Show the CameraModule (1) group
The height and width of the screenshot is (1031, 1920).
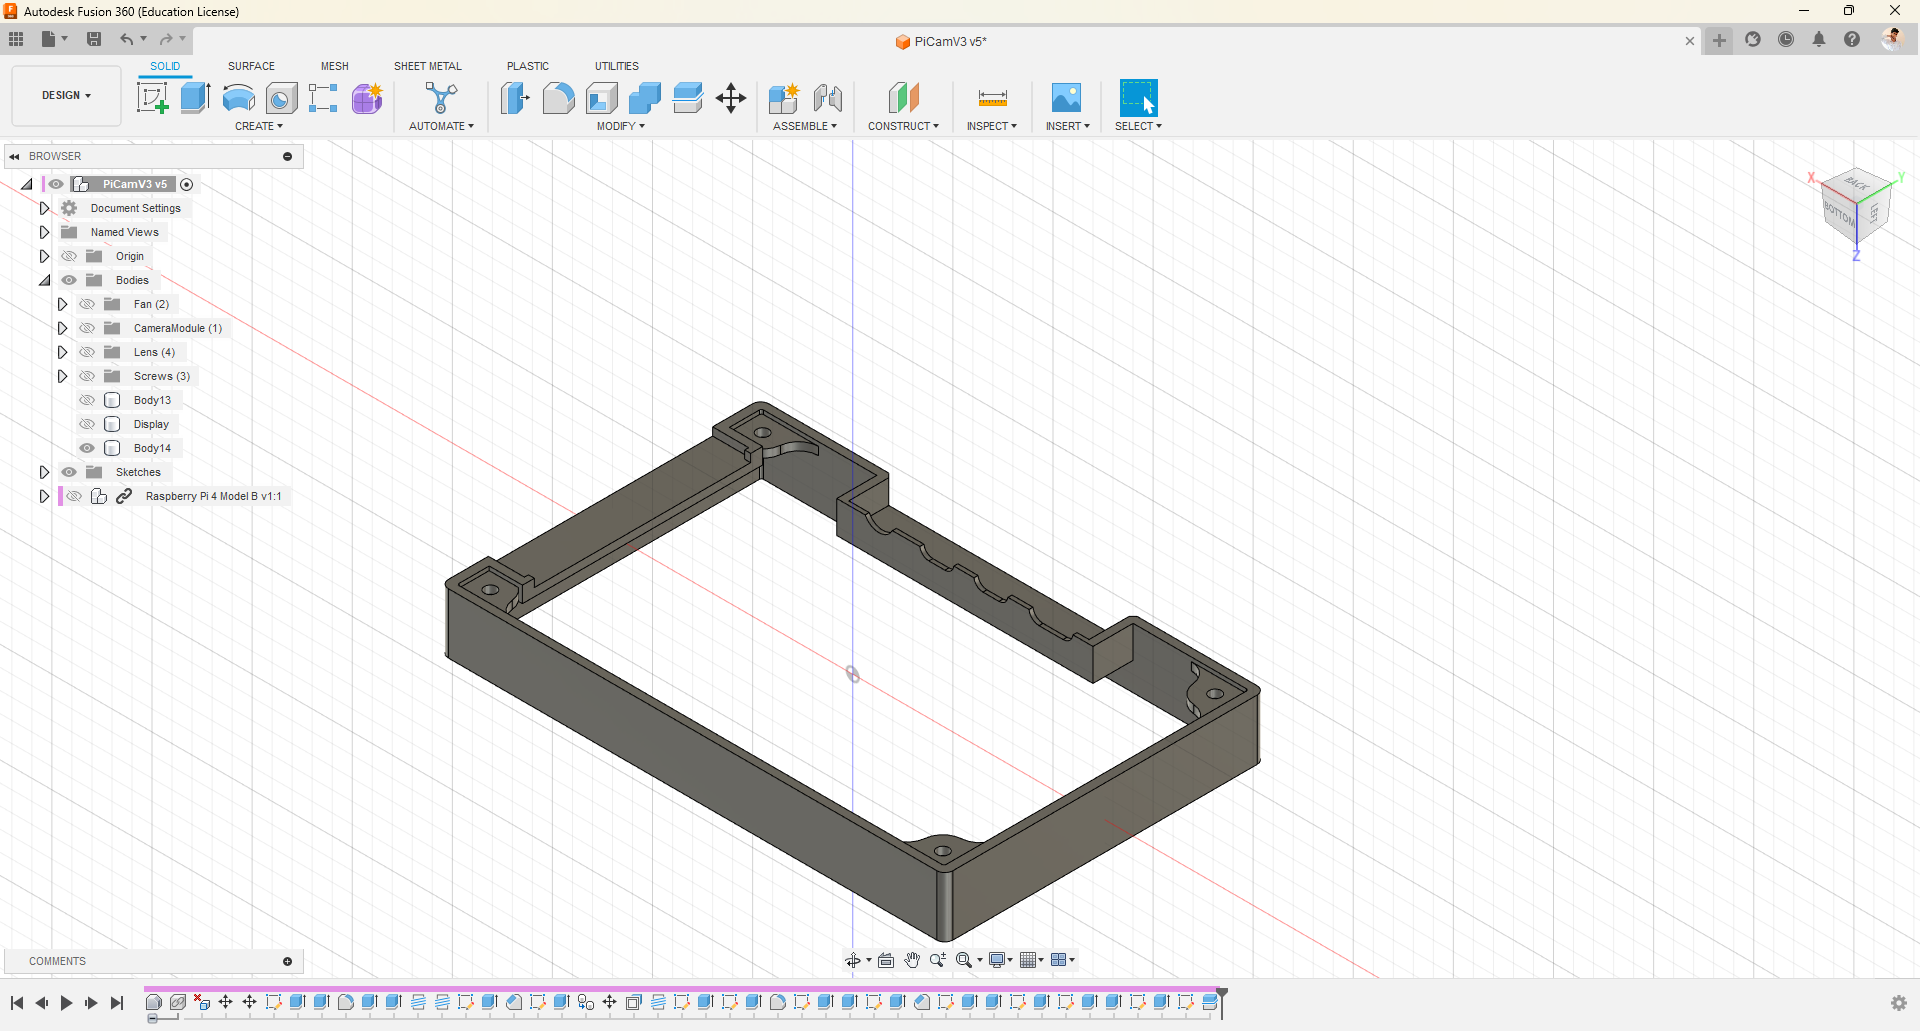click(x=87, y=328)
